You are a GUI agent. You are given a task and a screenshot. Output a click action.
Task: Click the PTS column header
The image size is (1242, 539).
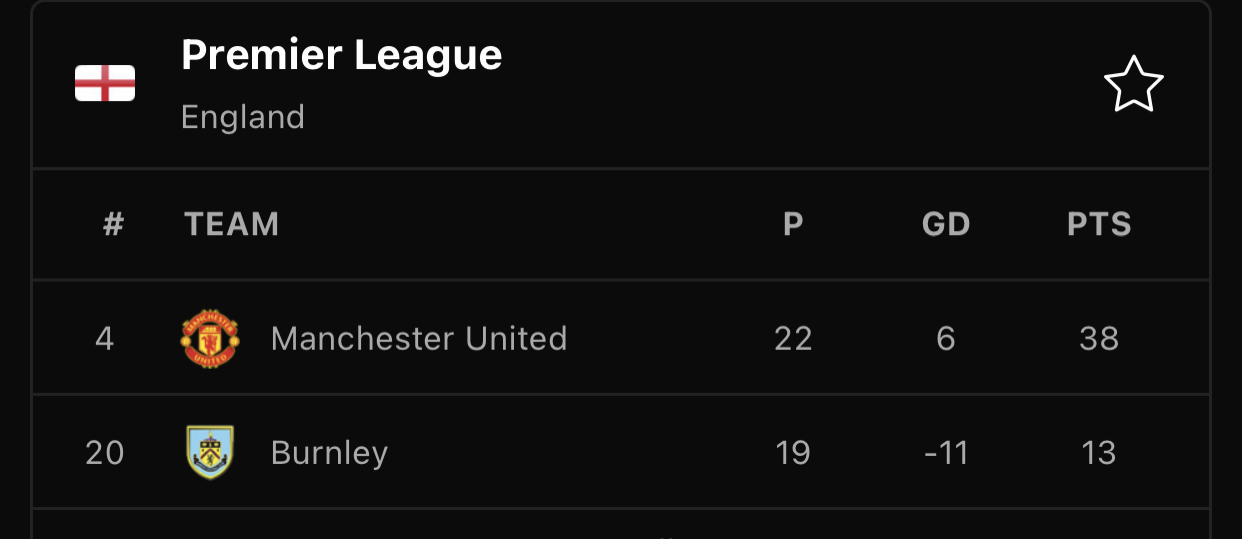1099,224
